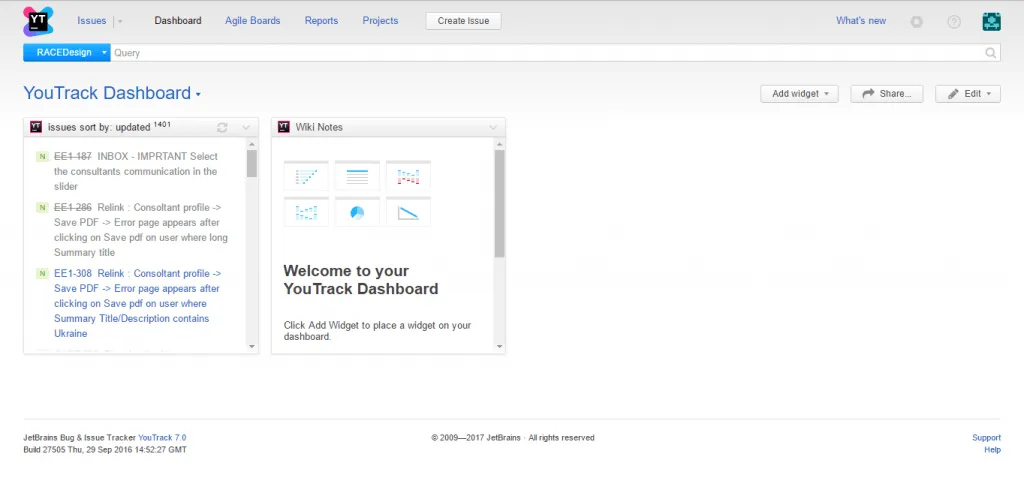Click the Wiki Notes widget YT icon
This screenshot has height=478, width=1024.
pos(283,127)
